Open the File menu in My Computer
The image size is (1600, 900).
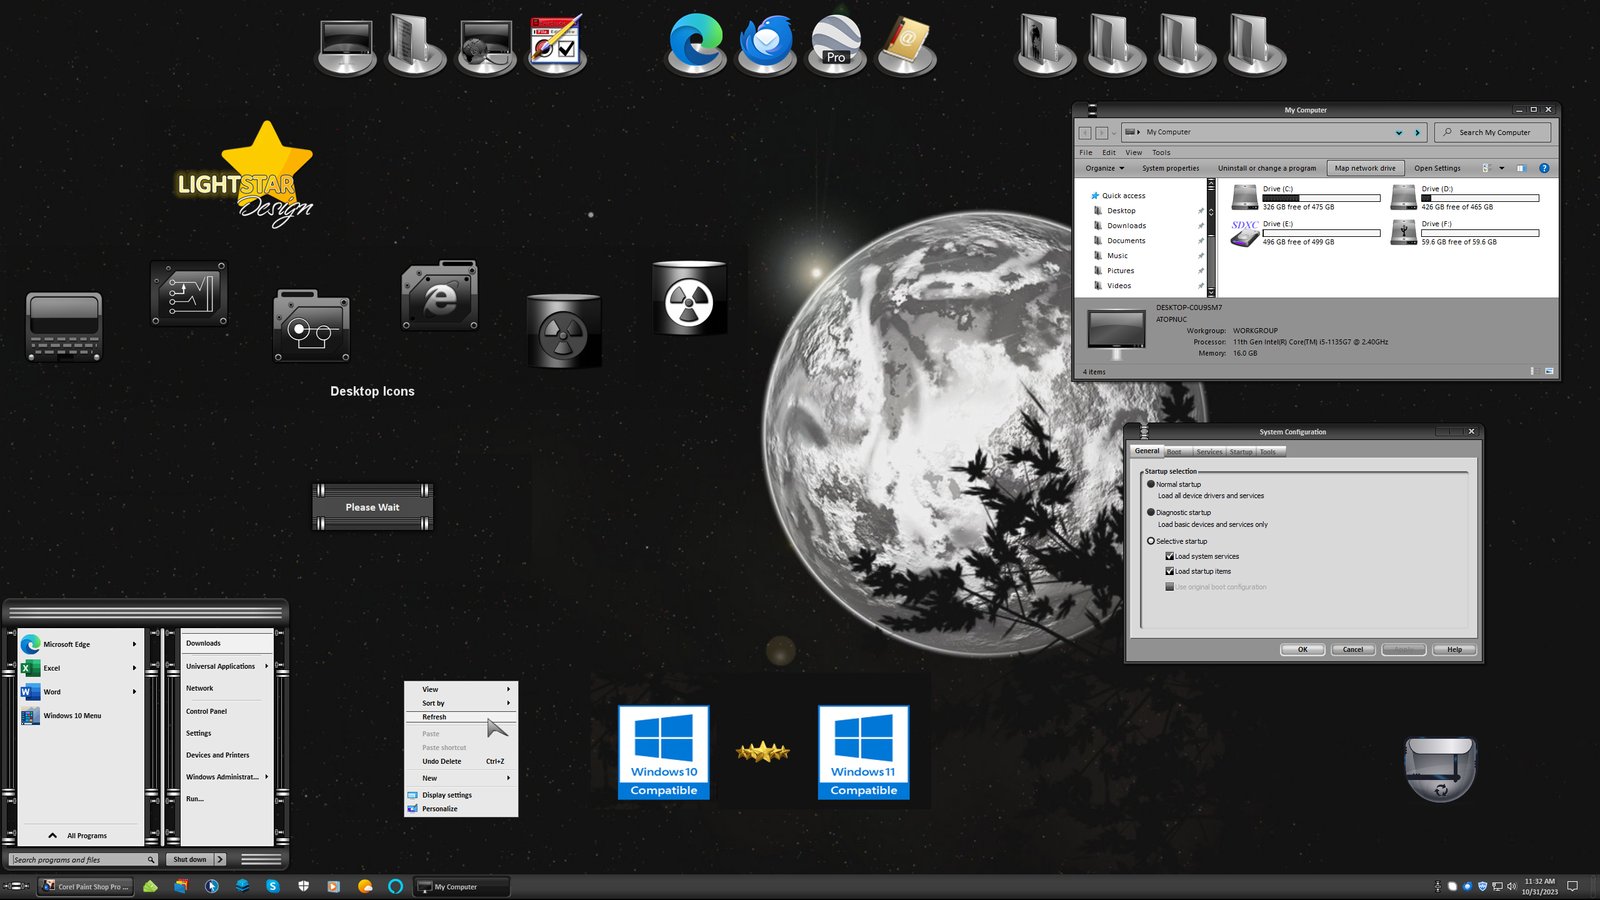click(1086, 153)
